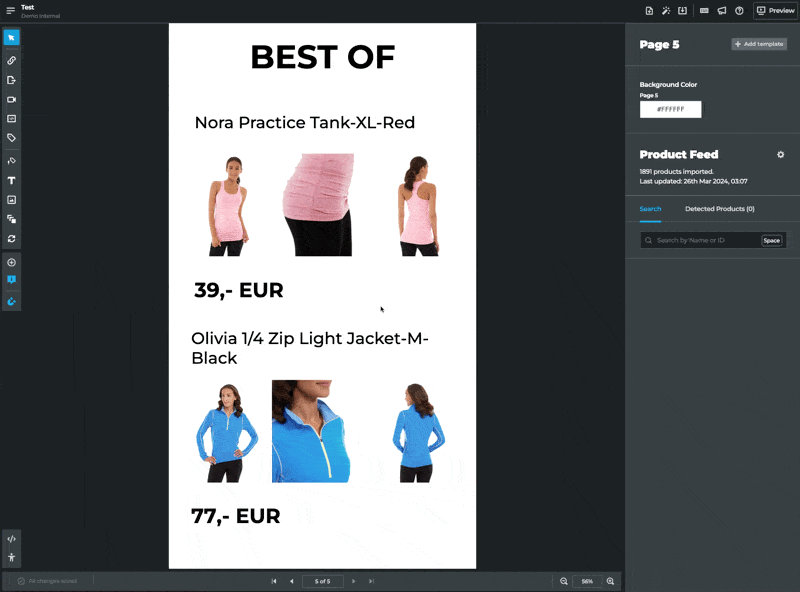Click the Add template button
The height and width of the screenshot is (592, 800).
point(759,44)
